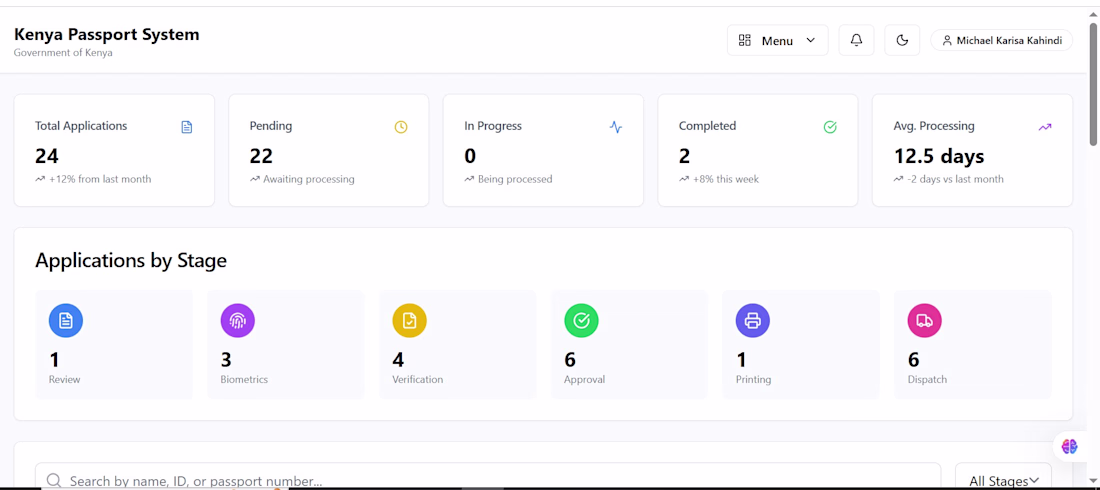Click the -2 days vs last month text

point(955,179)
